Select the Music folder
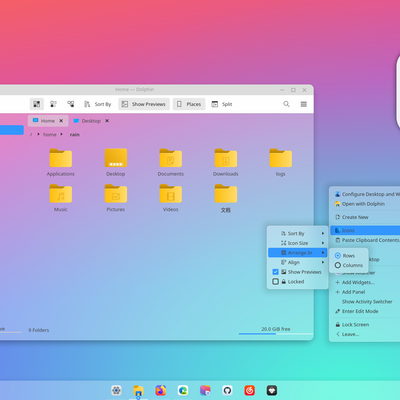 click(x=61, y=198)
